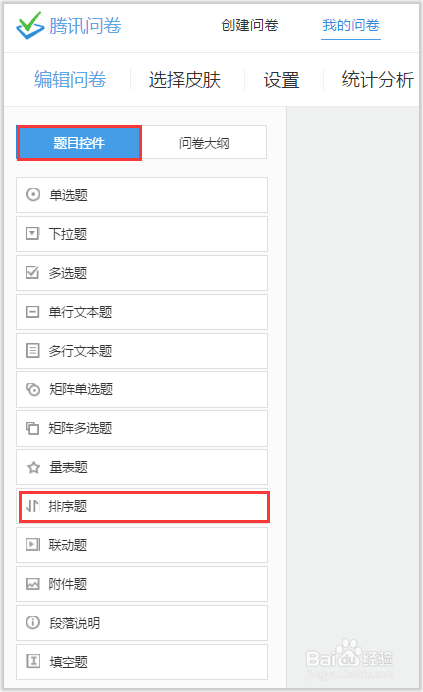
Task: Click the 单选题 radio icon
Action: tap(33, 194)
